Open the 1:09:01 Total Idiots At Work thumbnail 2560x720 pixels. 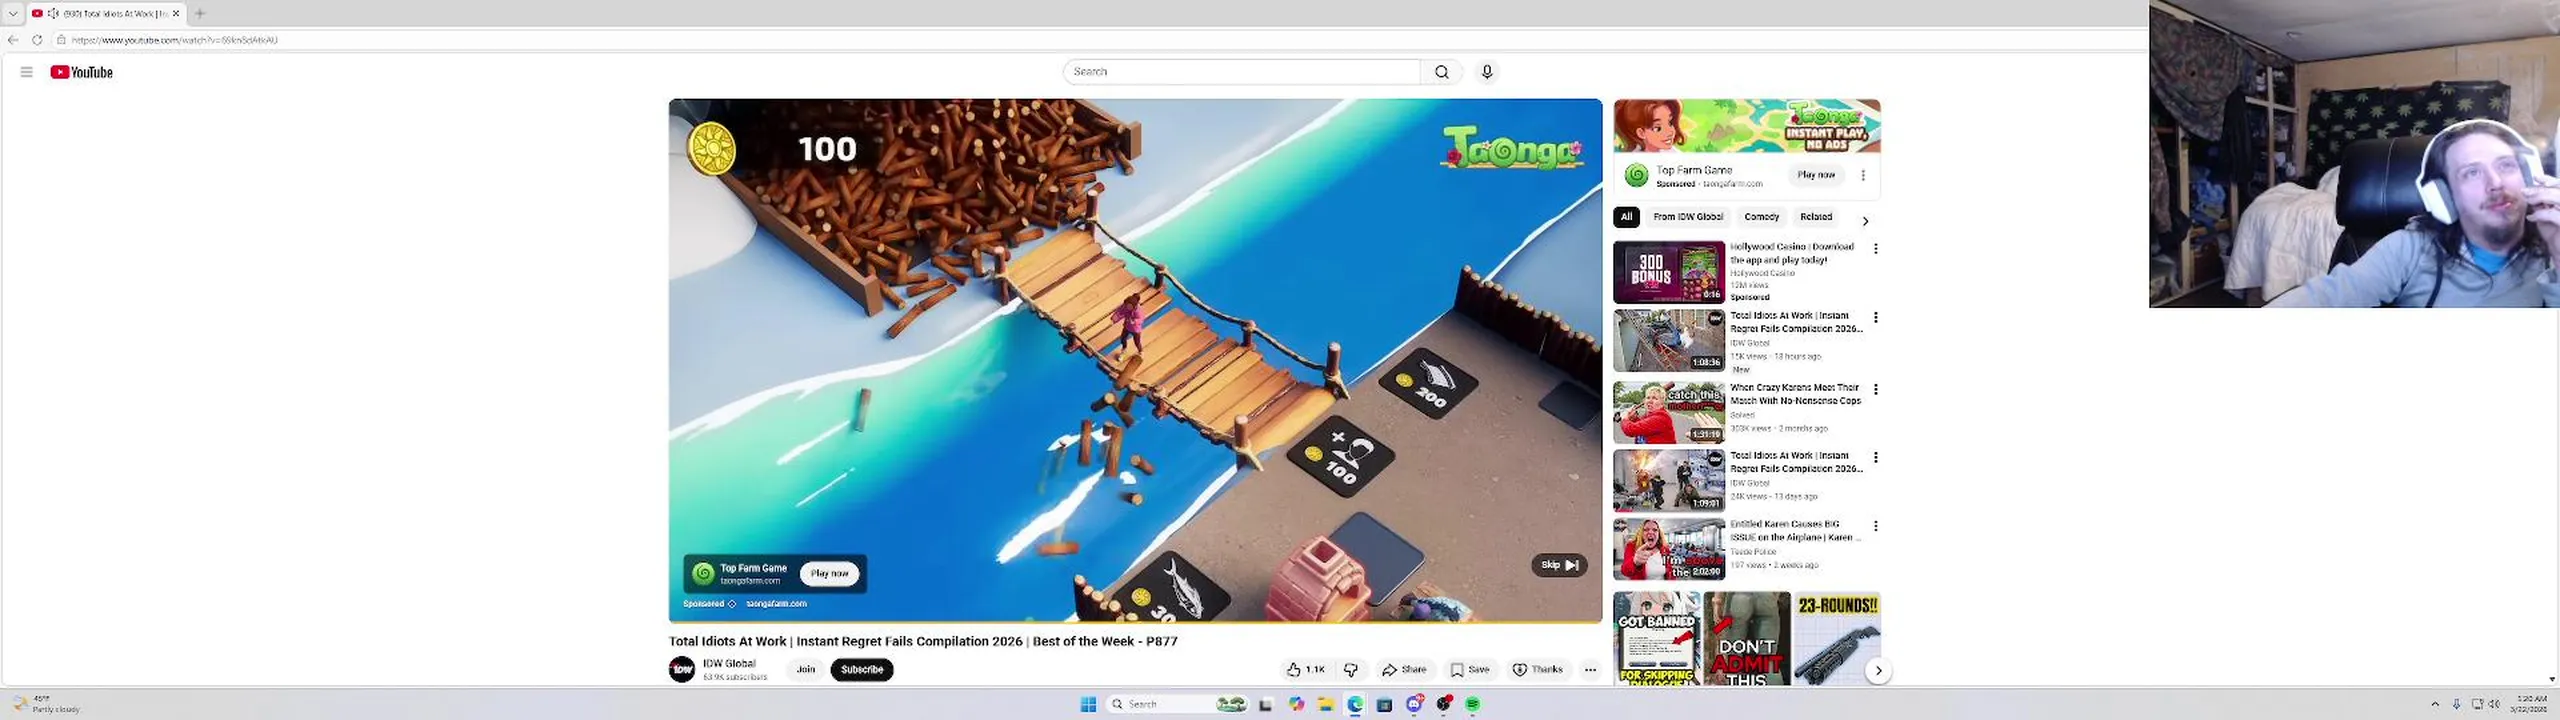1669,480
